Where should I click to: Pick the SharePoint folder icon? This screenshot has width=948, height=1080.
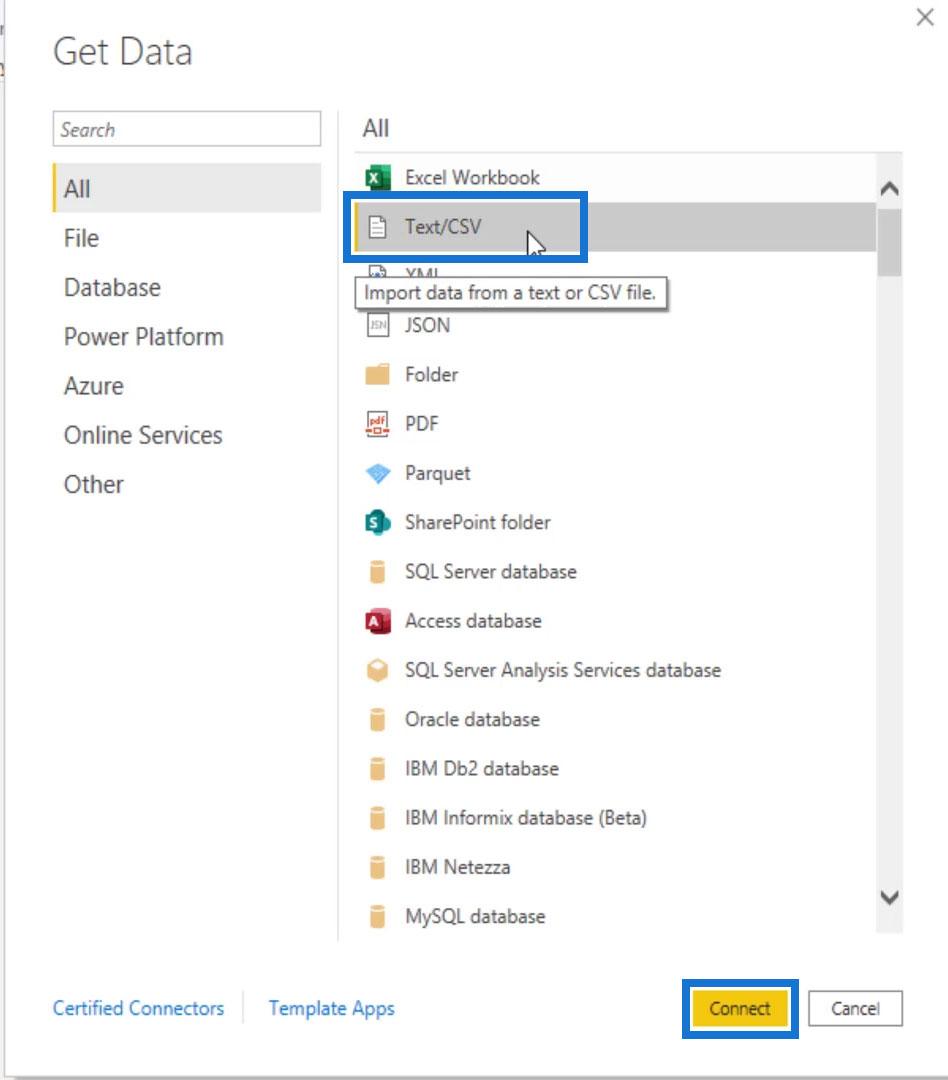378,522
